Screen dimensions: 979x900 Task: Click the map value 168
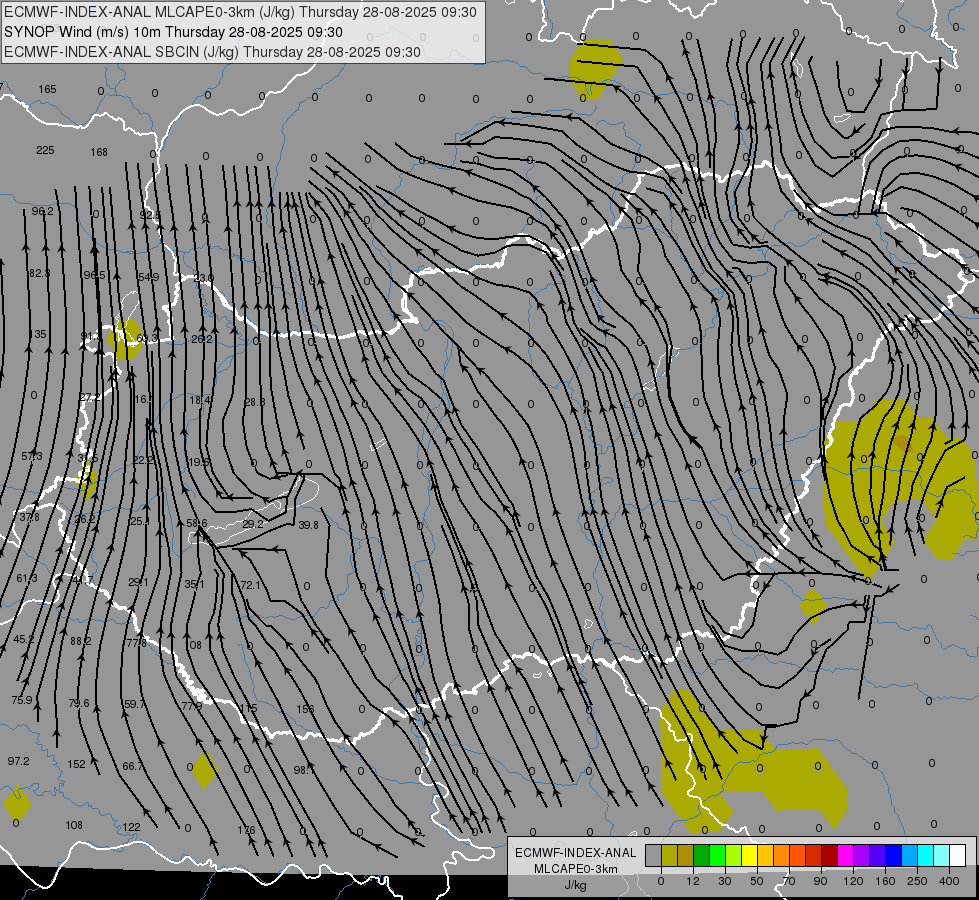[x=99, y=152]
